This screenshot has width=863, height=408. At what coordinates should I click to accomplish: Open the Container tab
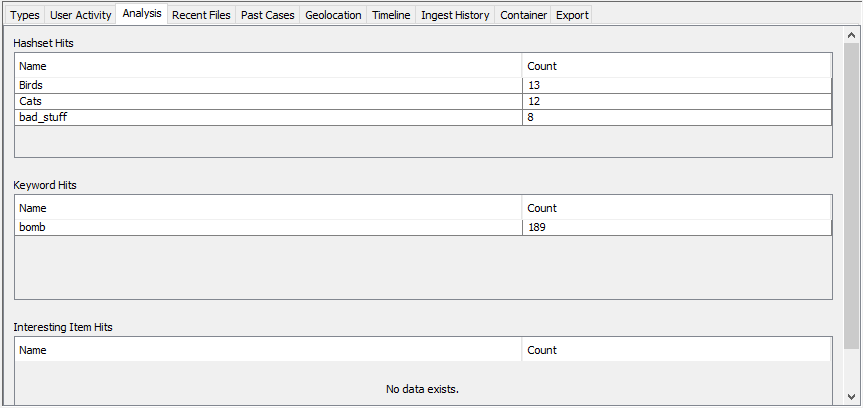pos(523,15)
